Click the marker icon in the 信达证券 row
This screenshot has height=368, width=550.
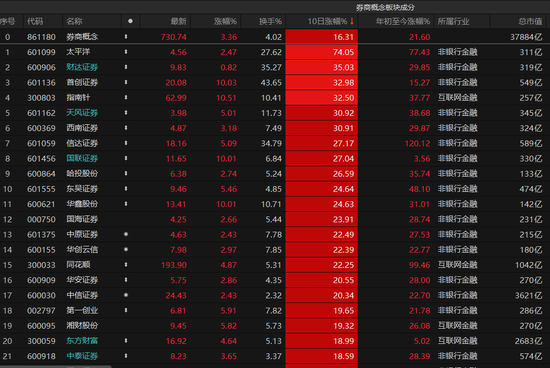pyautogui.click(x=126, y=143)
